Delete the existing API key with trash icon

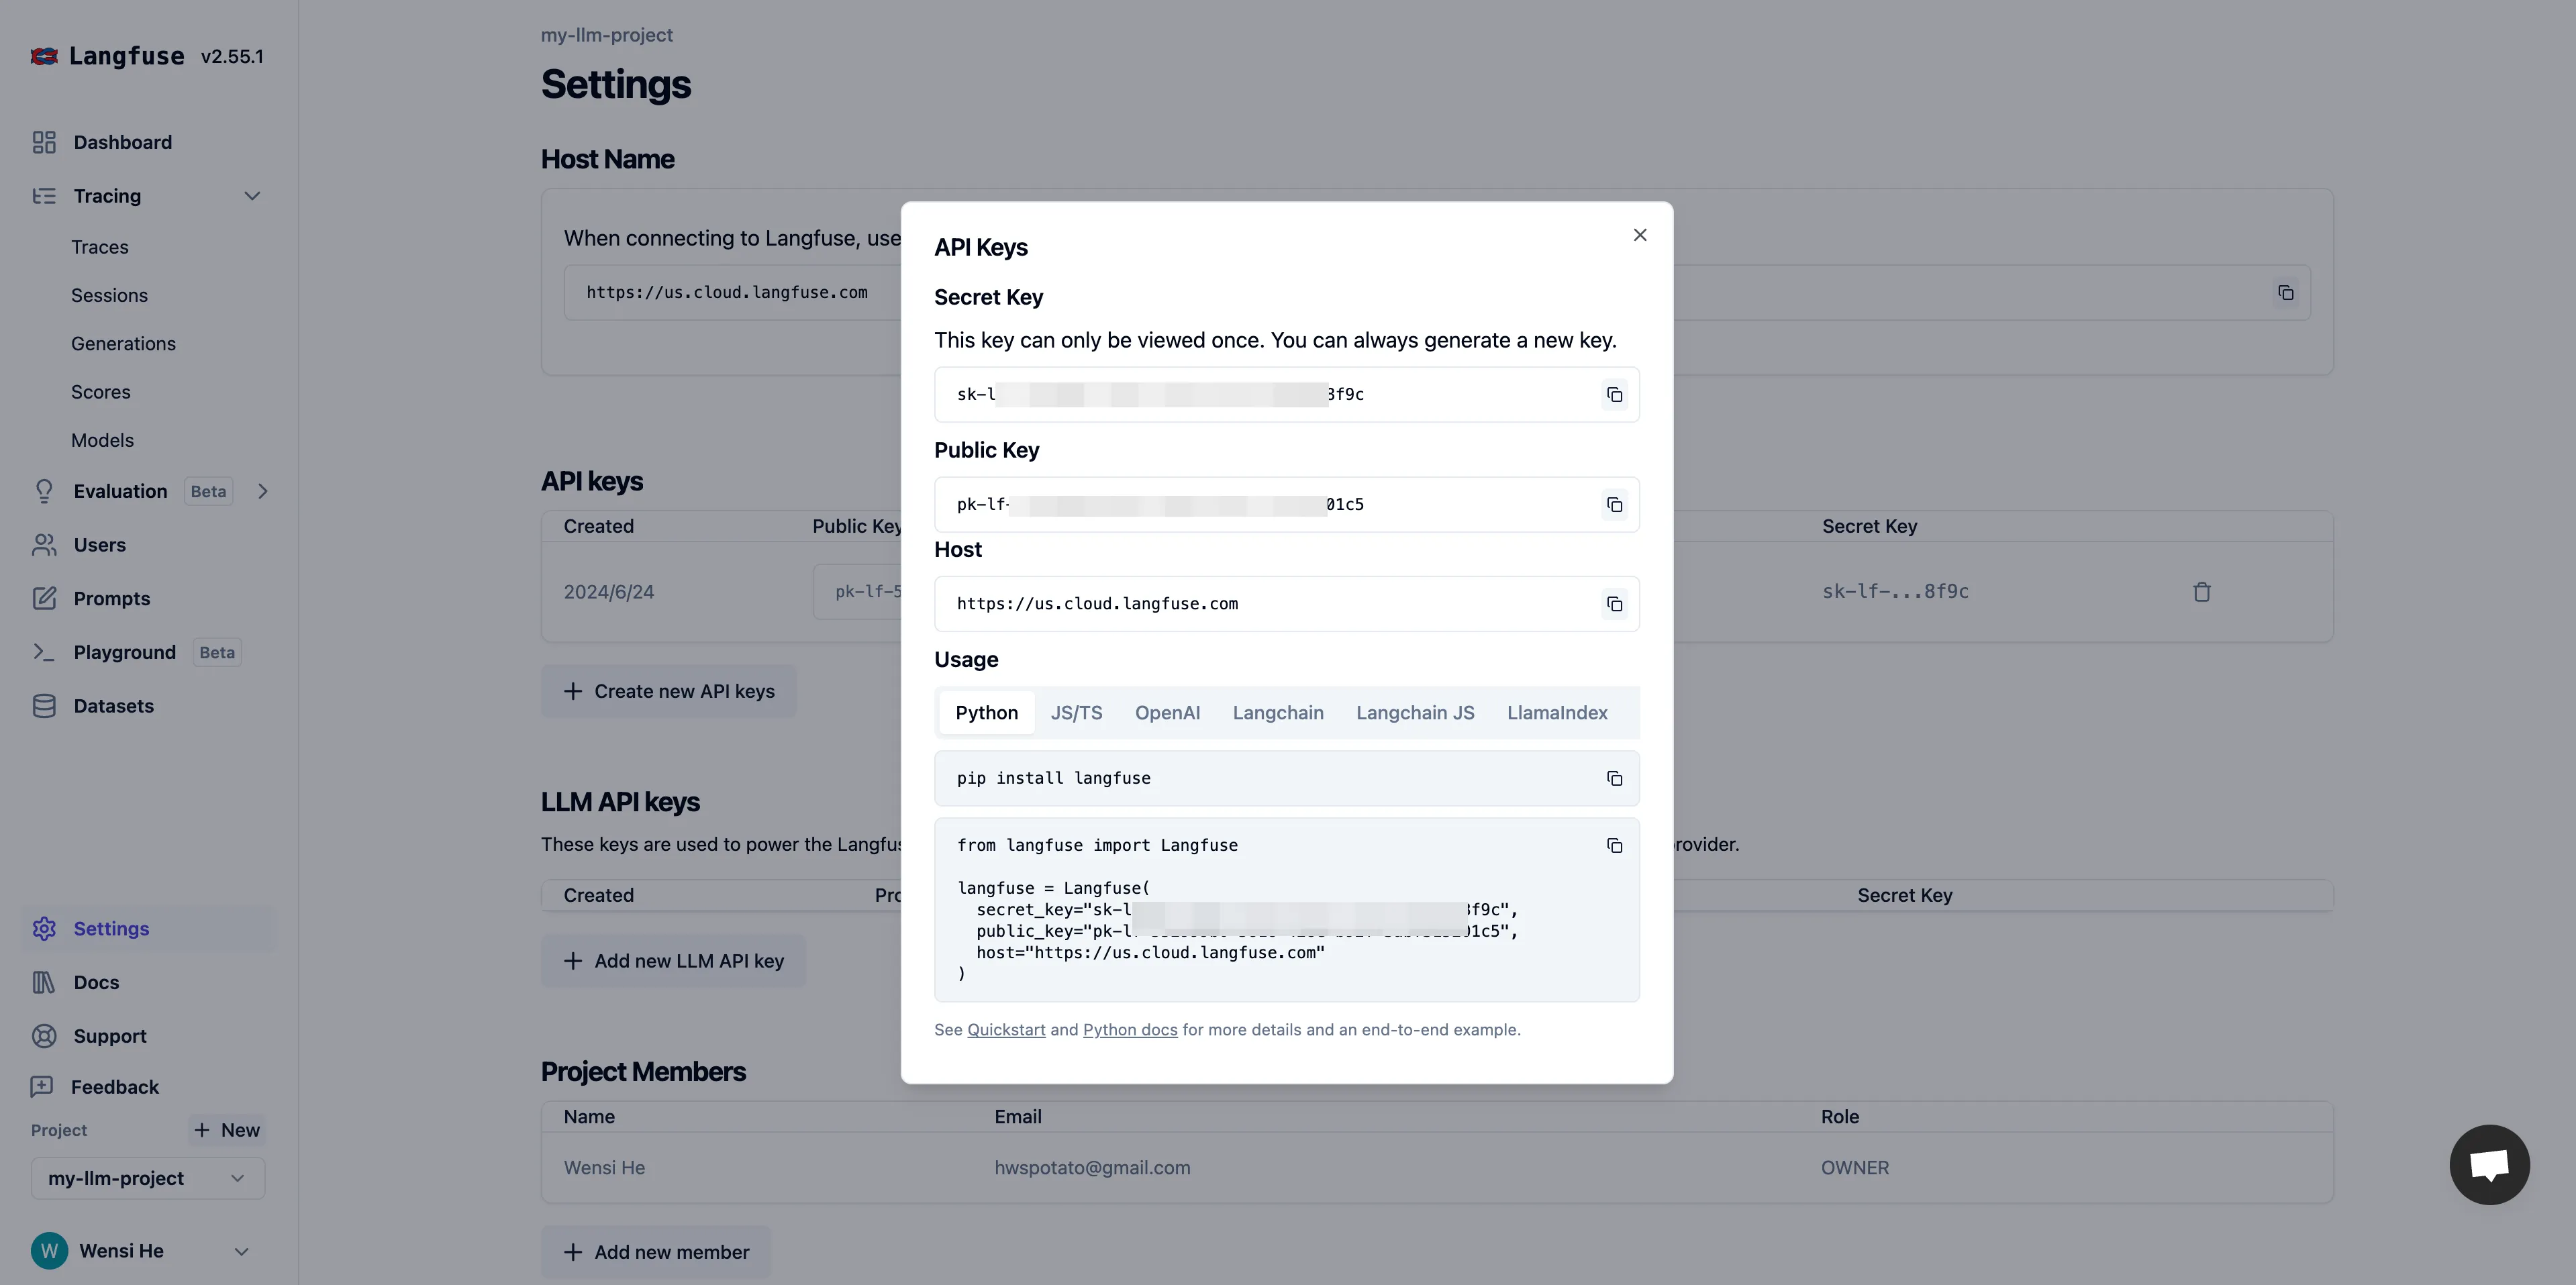(x=2201, y=592)
